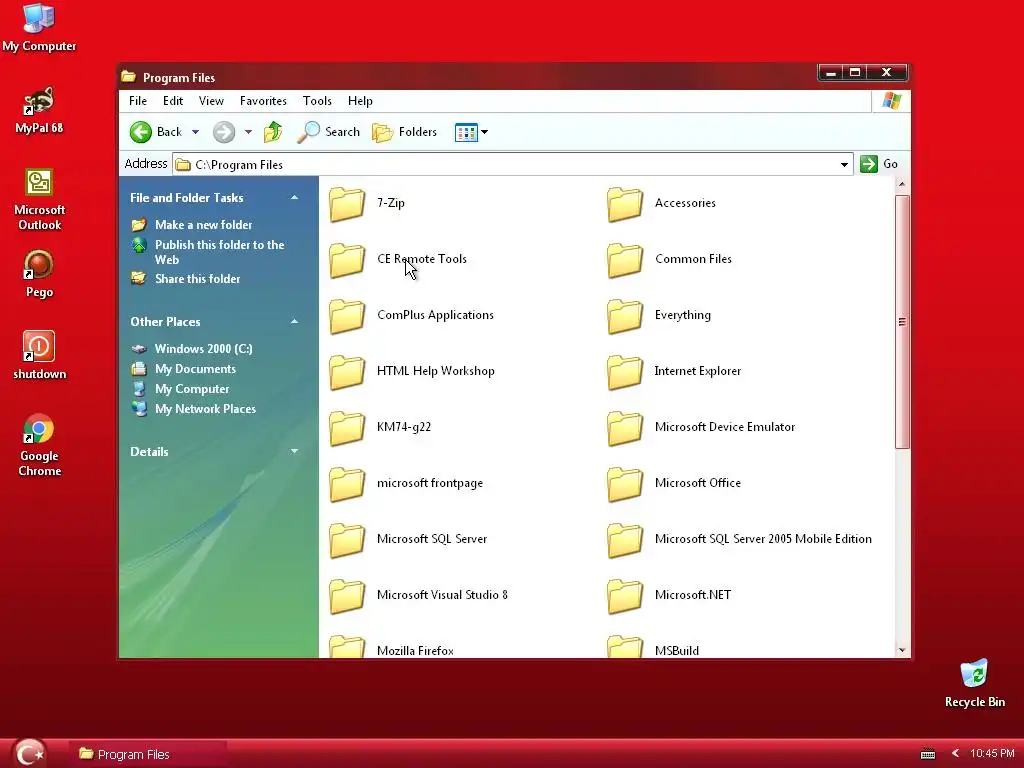This screenshot has width=1024, height=768.
Task: Click the vertical scrollbar thumb
Action: point(902,321)
